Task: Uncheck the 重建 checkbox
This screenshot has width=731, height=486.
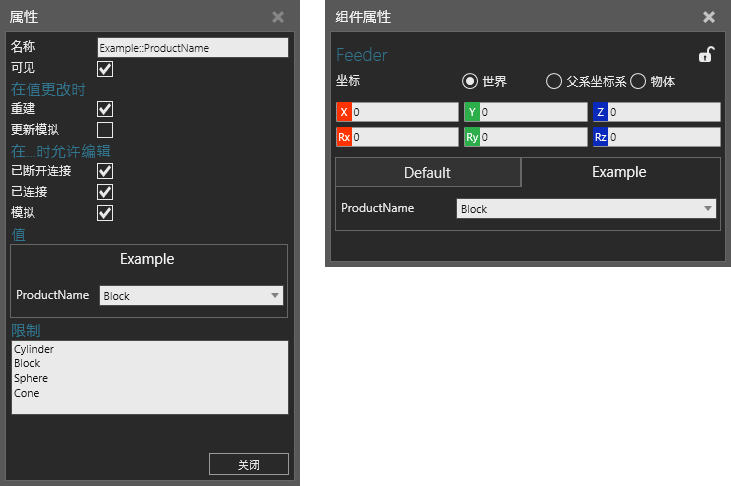Action: pos(105,109)
